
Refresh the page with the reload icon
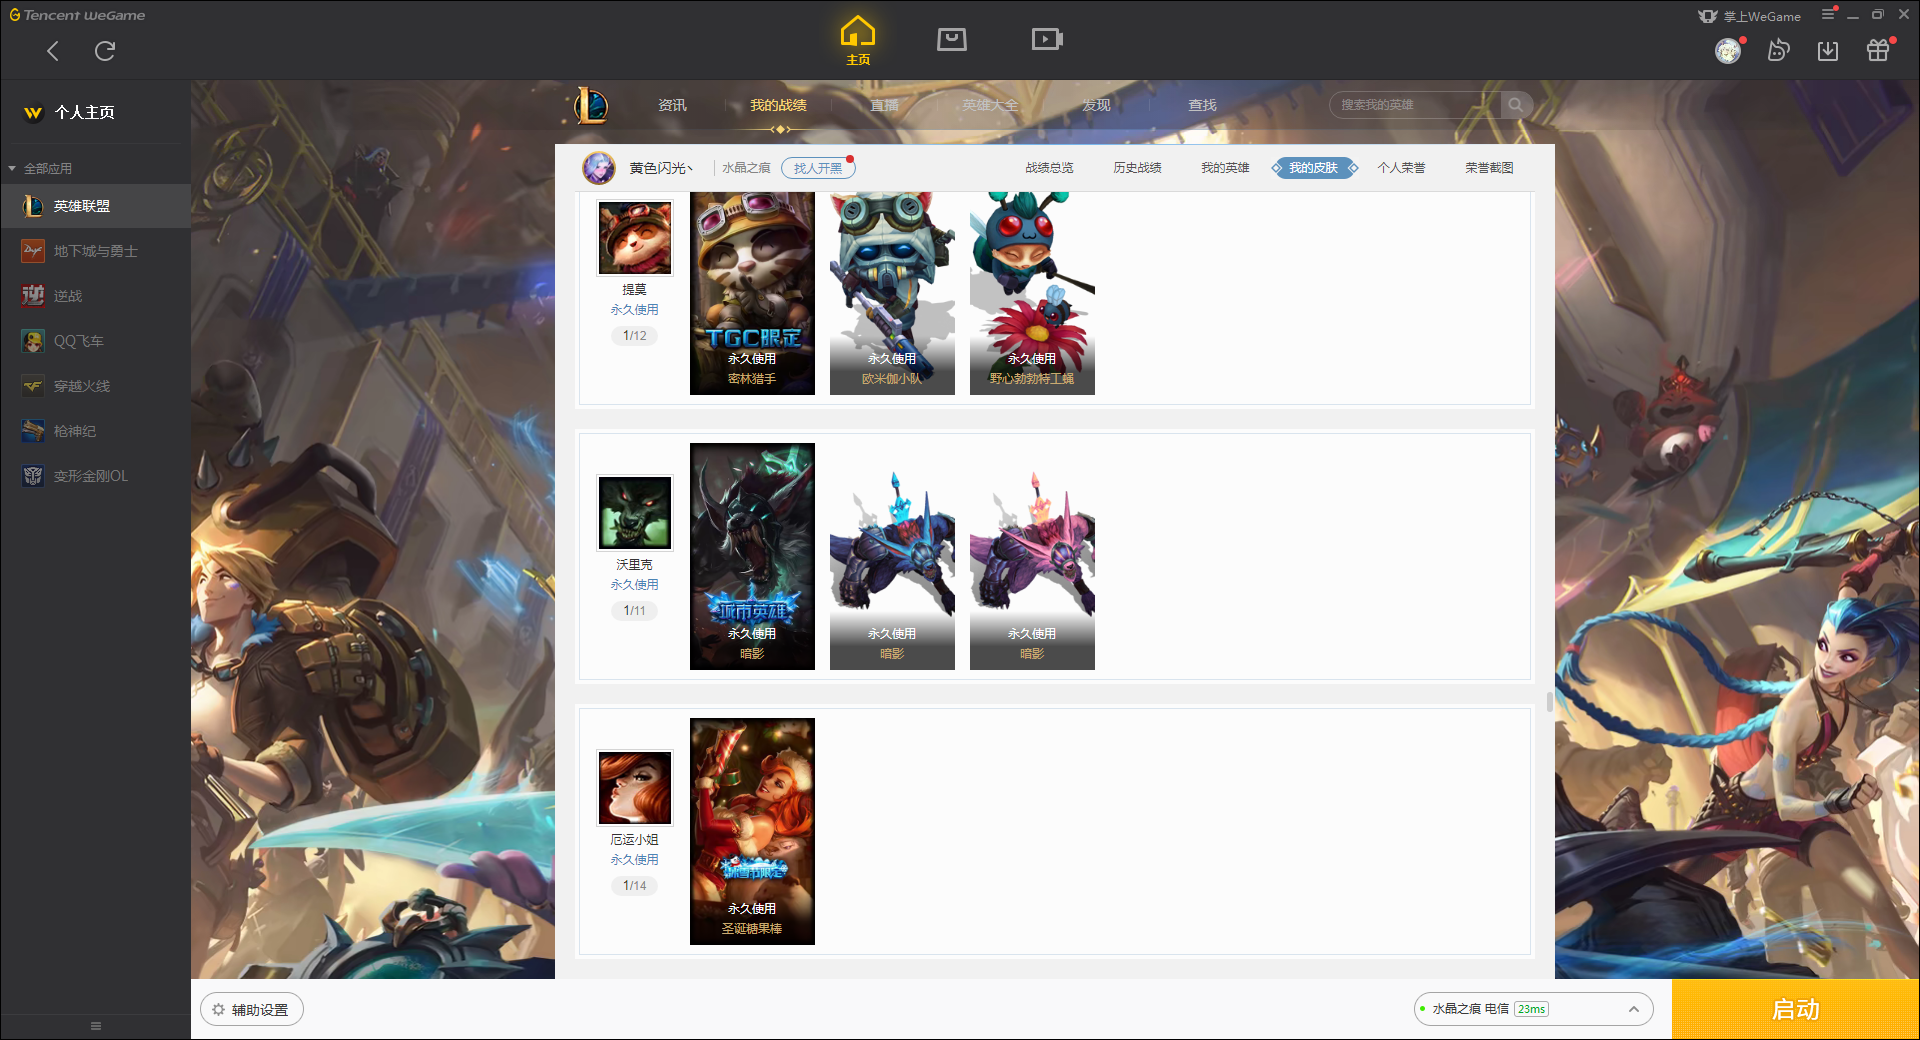point(105,51)
